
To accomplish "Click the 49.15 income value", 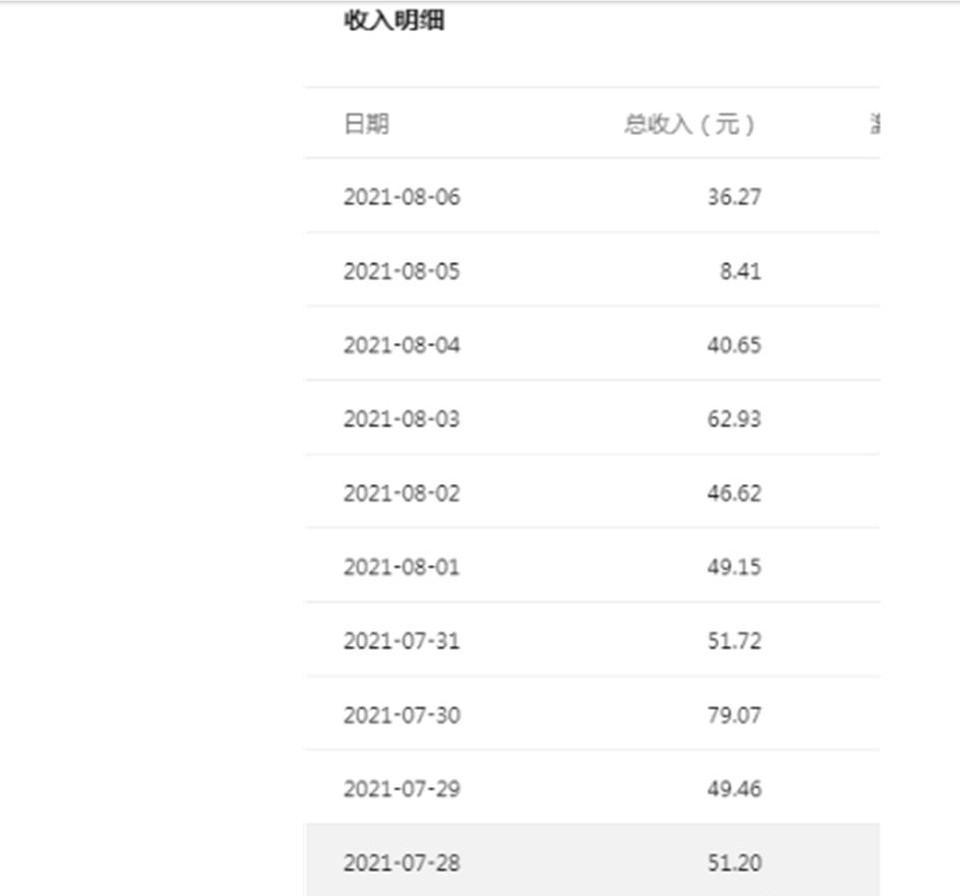I will [734, 567].
